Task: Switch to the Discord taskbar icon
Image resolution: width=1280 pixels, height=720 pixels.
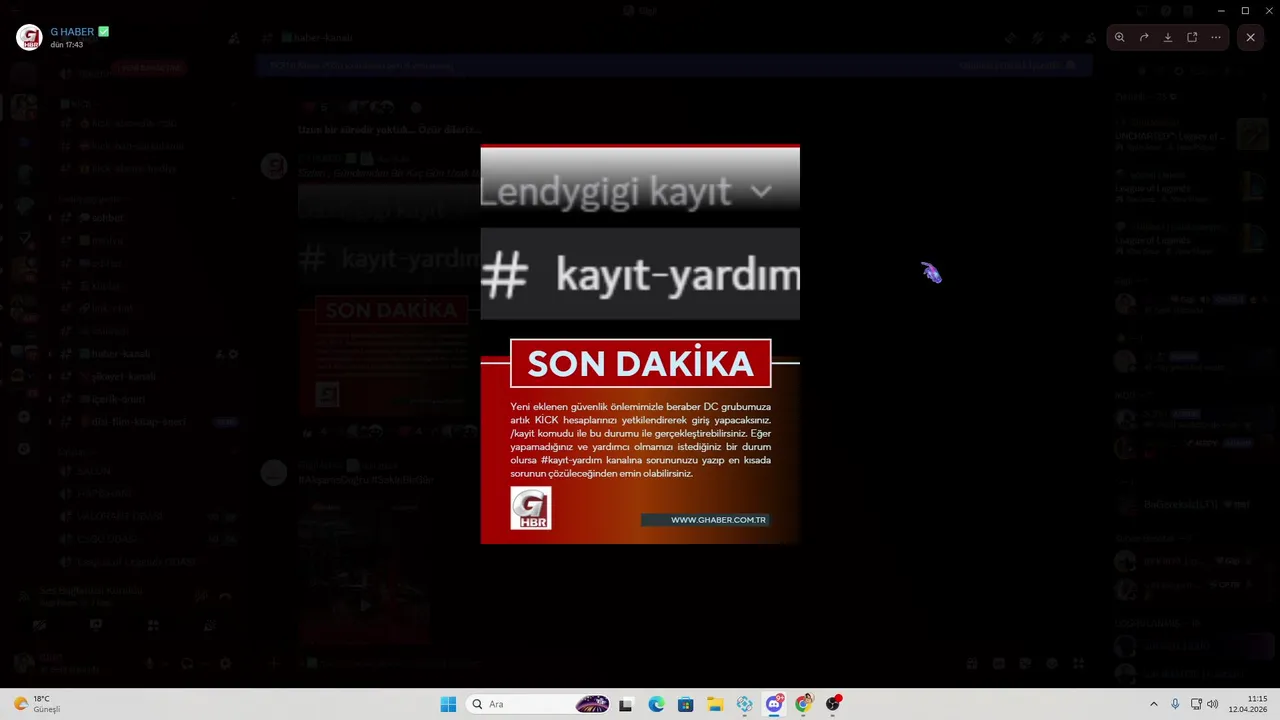Action: tap(774, 704)
